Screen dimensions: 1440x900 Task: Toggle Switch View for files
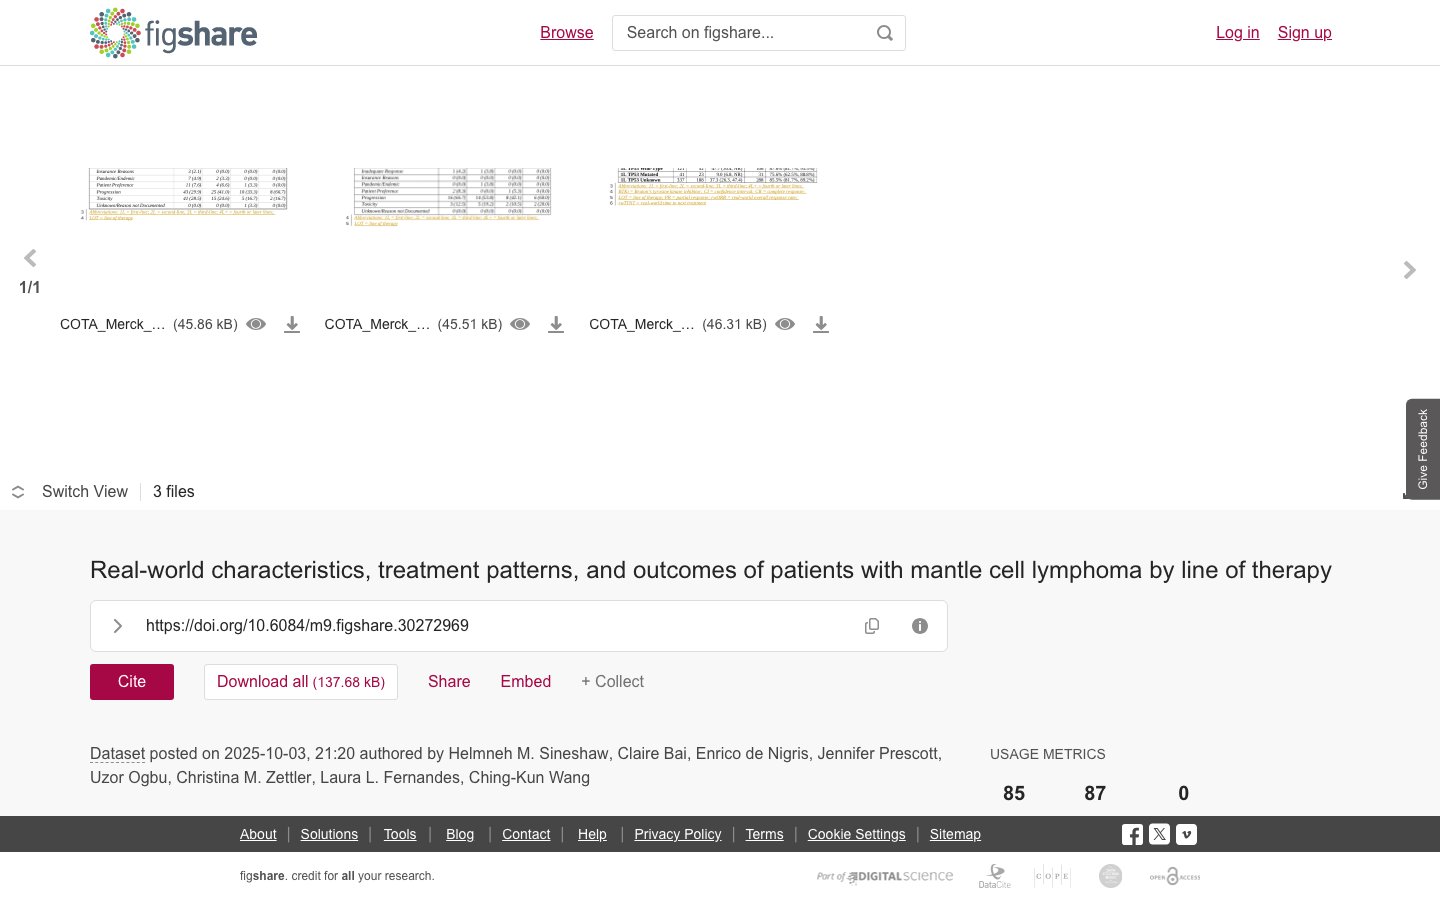[70, 492]
